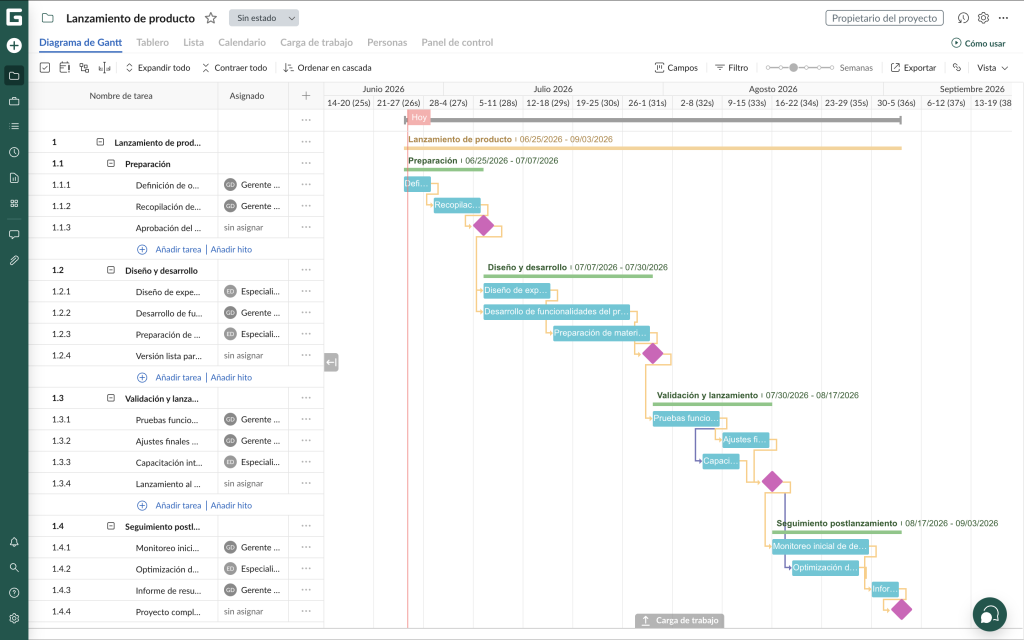Switch to the Carga de trabajo tab
This screenshot has height=640, width=1024.
[x=316, y=42]
